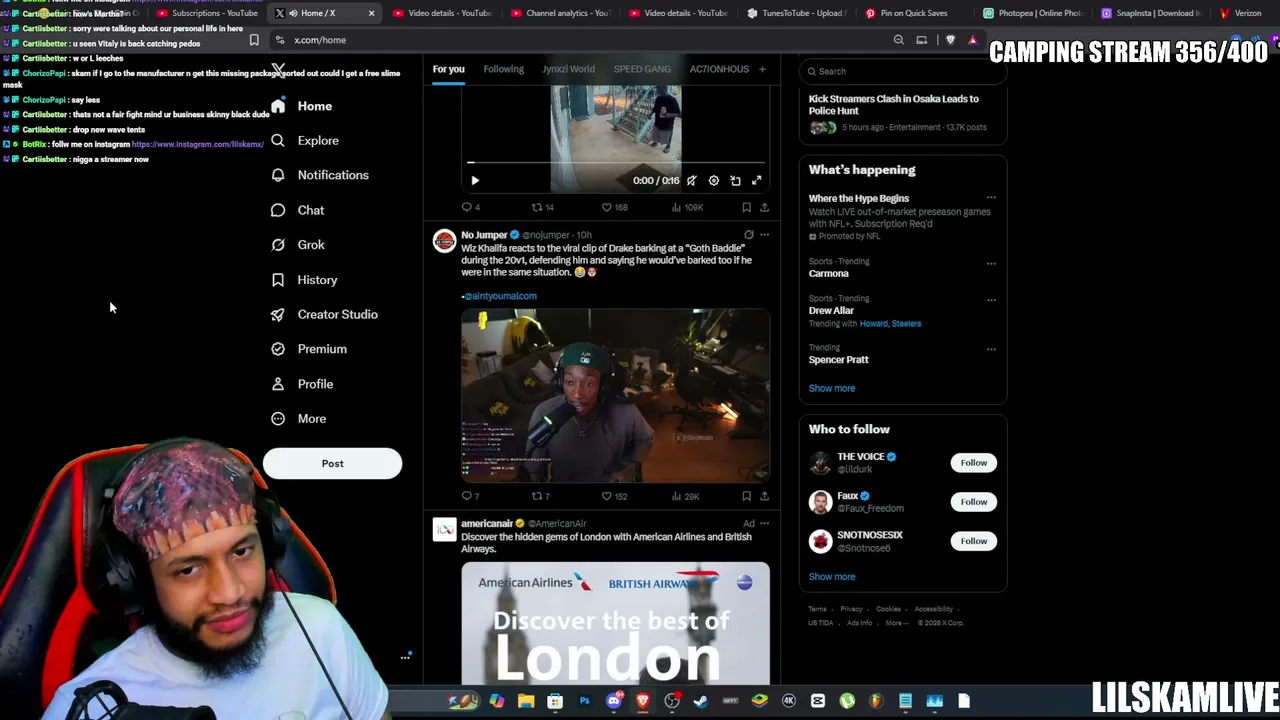This screenshot has width=1280, height=720.
Task: Share the No Jumper post
Action: (764, 496)
